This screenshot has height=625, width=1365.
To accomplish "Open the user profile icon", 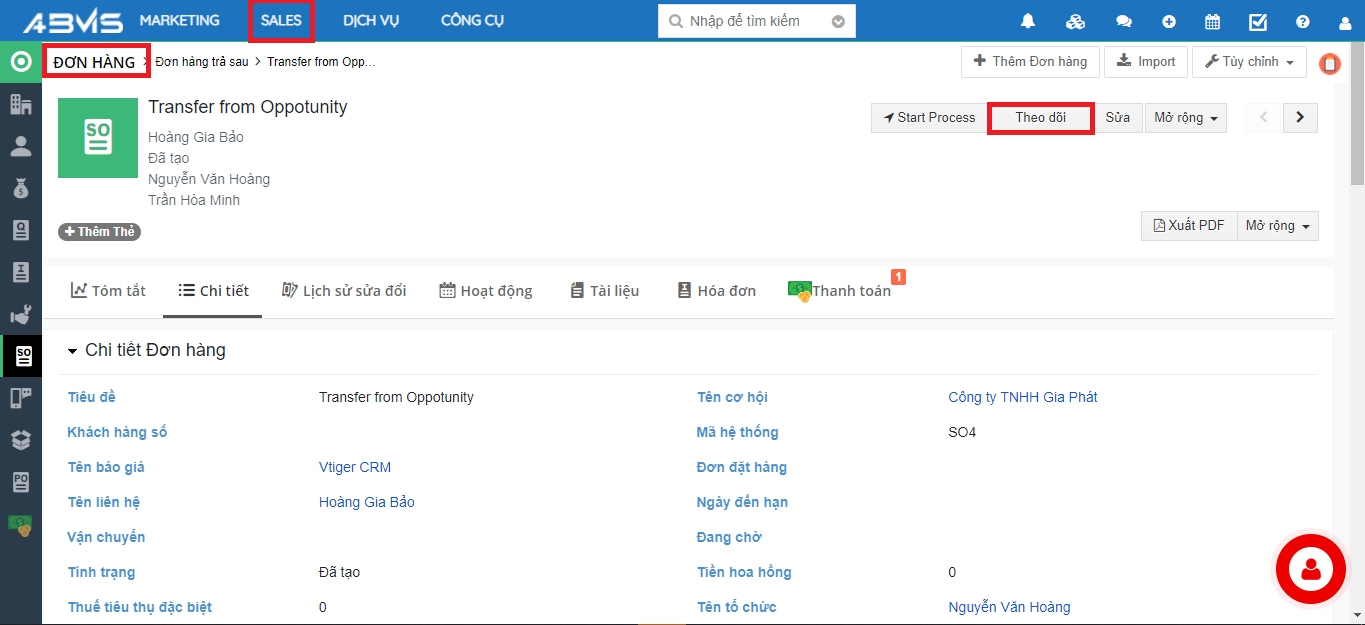I will click(1344, 22).
